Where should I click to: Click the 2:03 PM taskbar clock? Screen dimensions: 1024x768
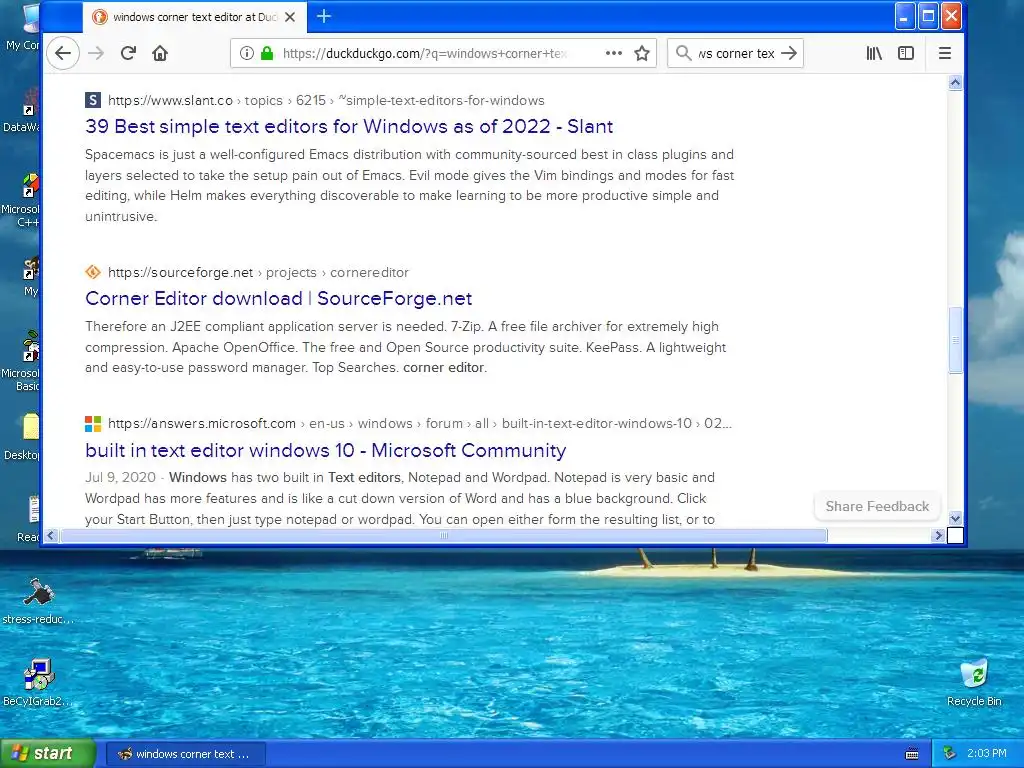pos(986,754)
